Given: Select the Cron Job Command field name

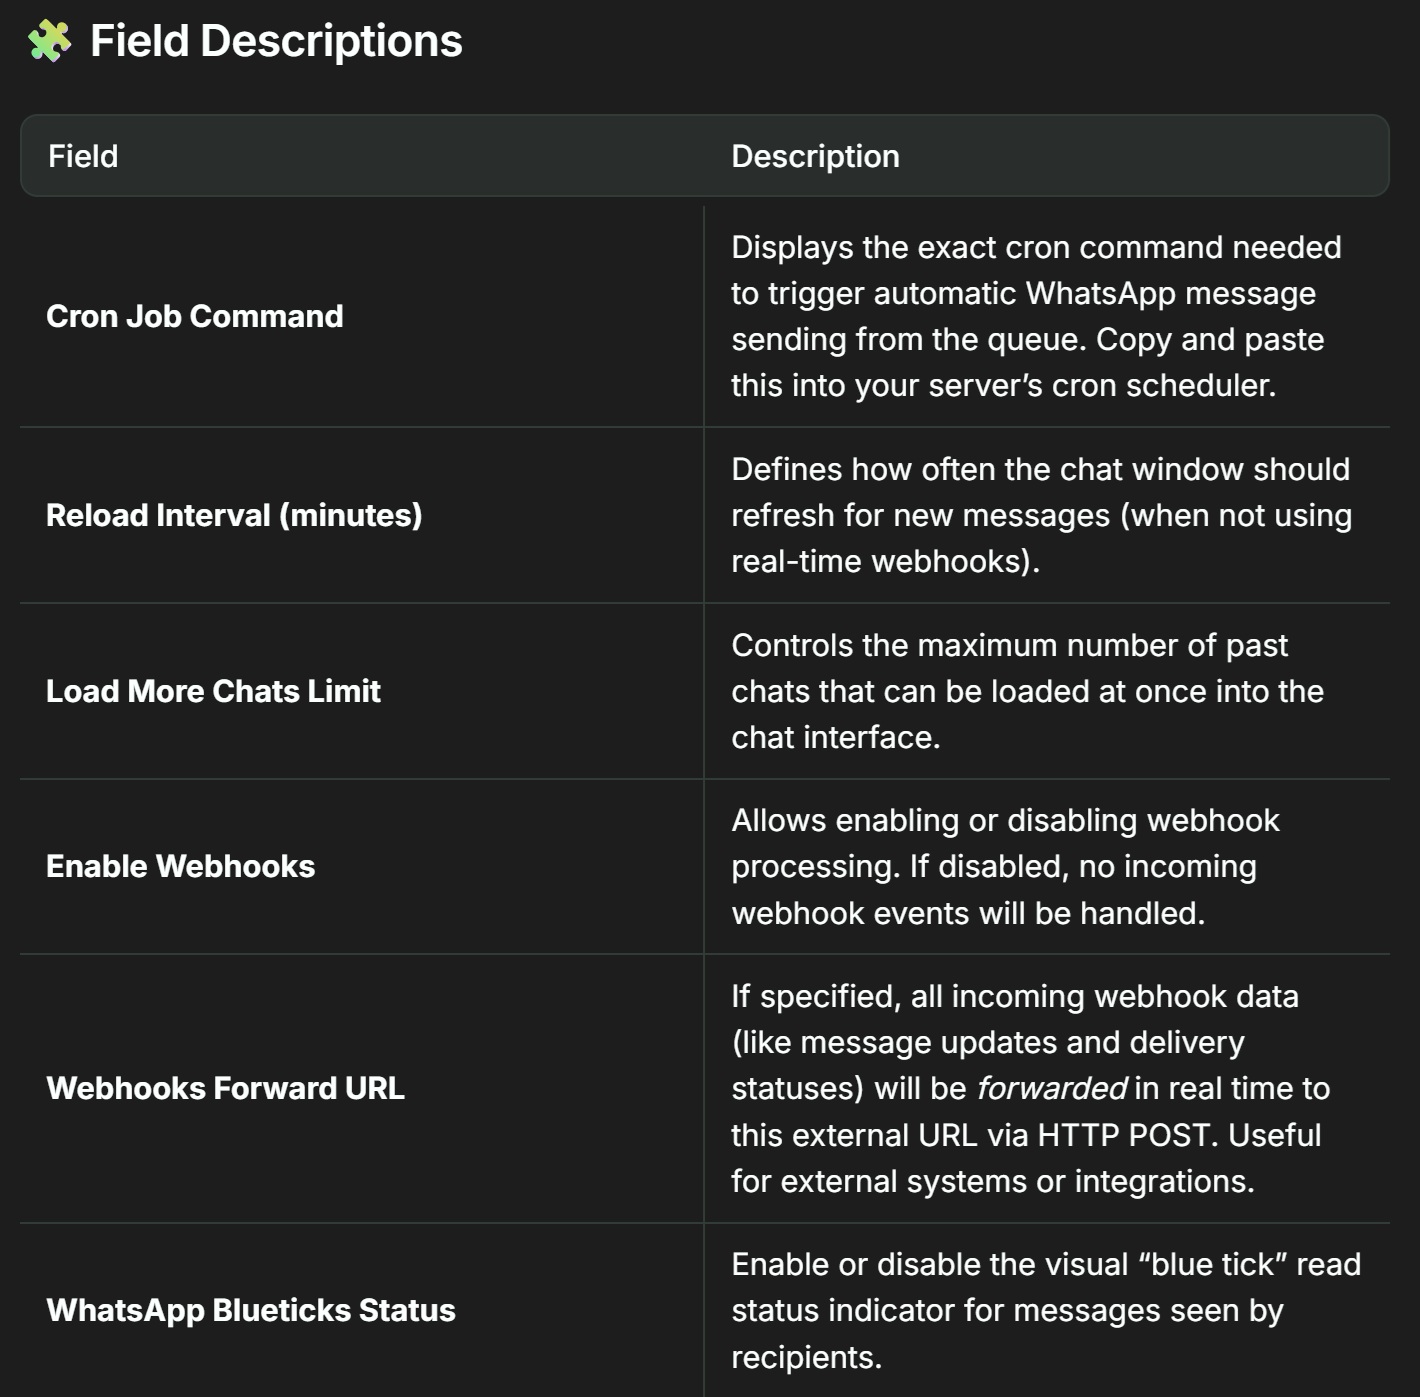Looking at the screenshot, I should point(194,316).
